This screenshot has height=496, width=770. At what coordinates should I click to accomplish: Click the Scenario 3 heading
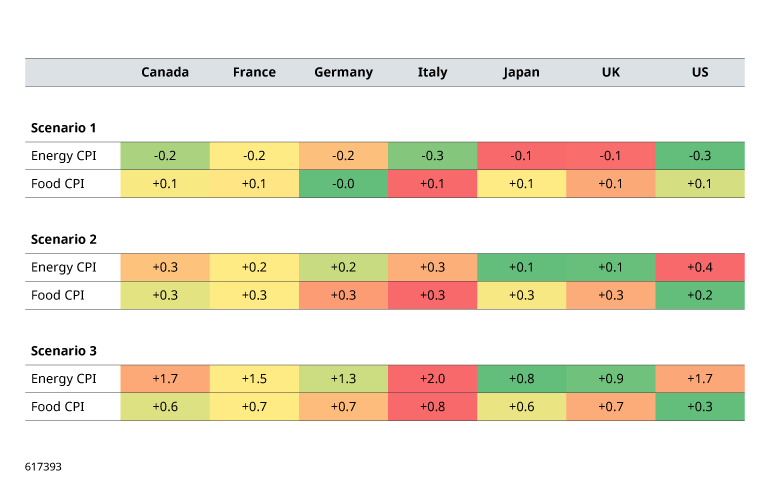click(x=63, y=351)
